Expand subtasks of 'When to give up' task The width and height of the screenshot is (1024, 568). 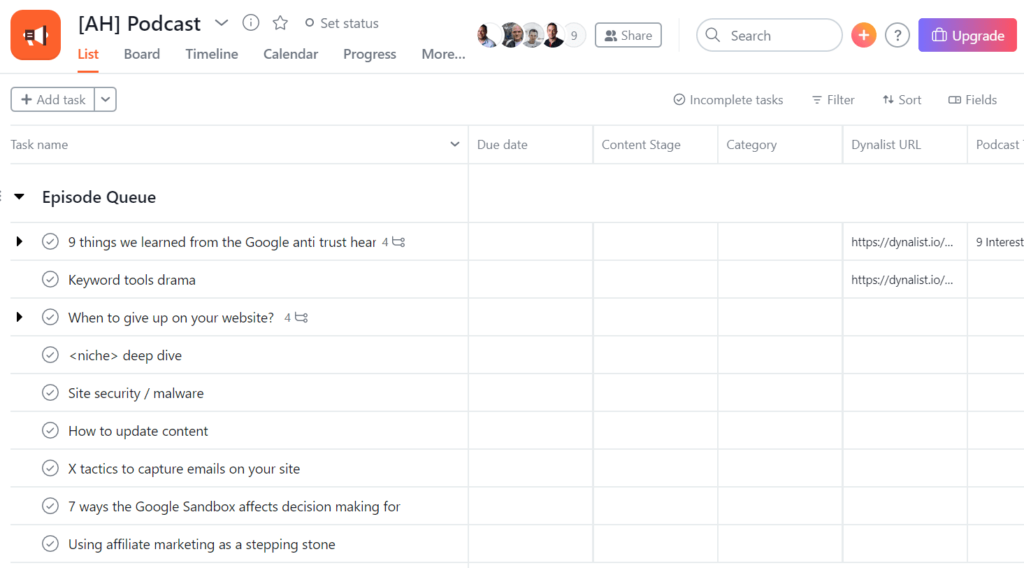coord(20,317)
